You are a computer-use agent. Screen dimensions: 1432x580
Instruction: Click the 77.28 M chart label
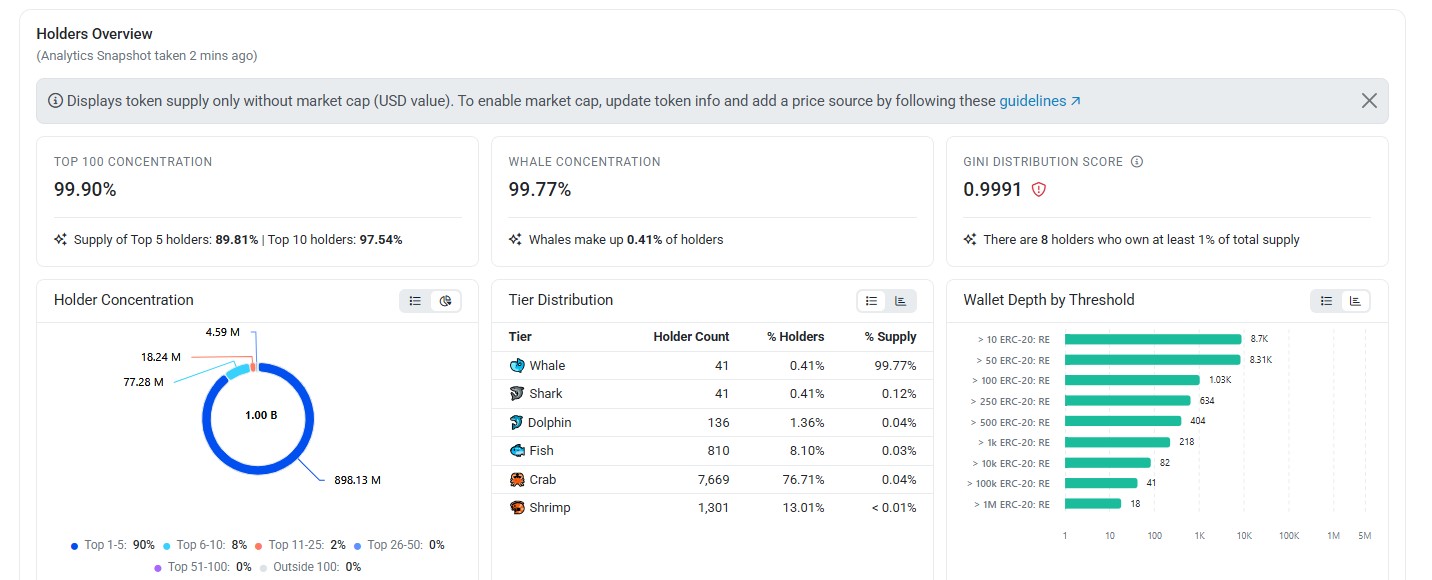tap(144, 382)
